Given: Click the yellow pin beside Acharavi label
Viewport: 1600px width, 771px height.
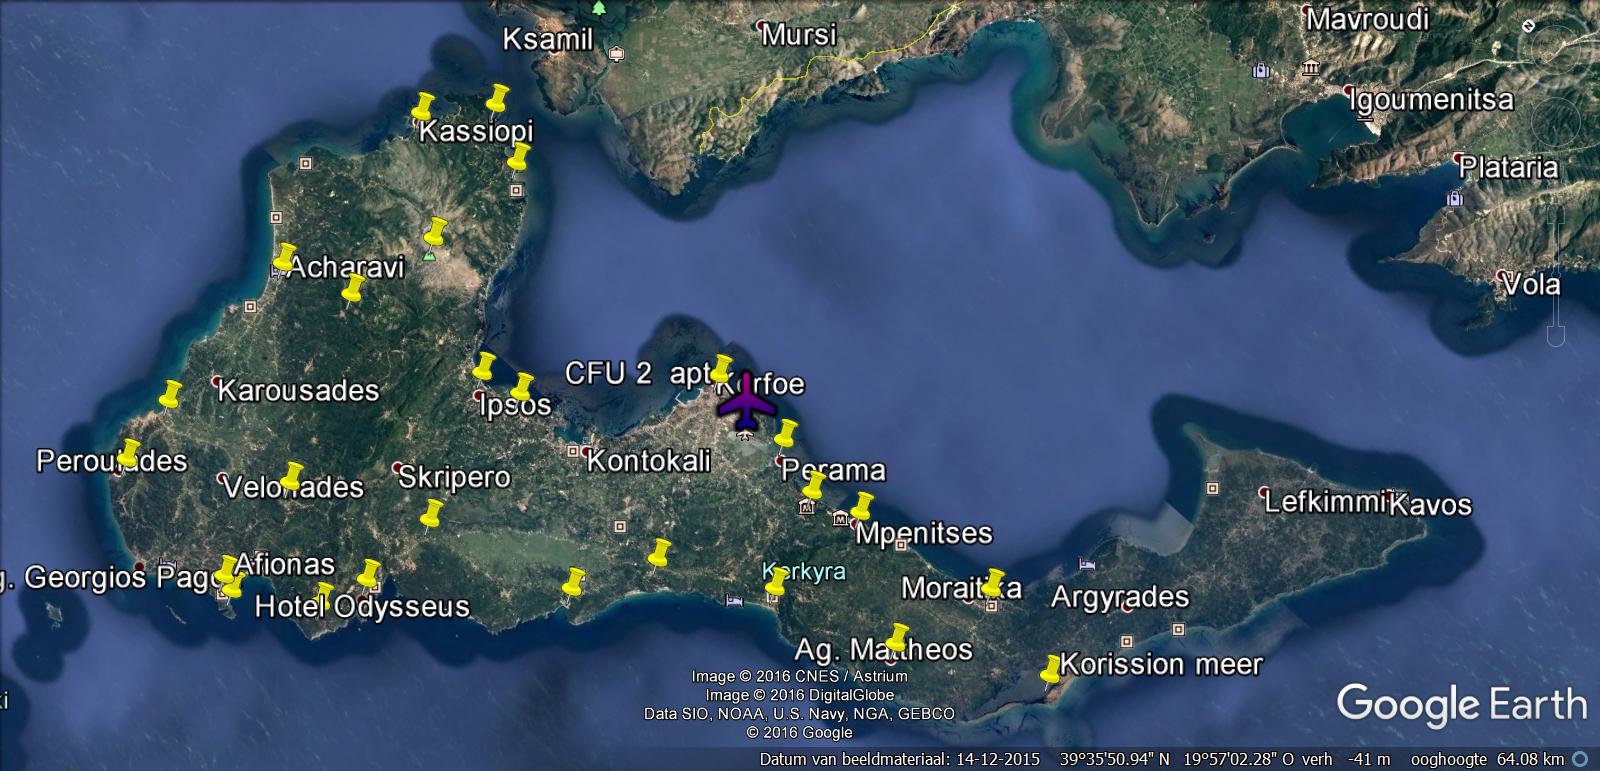Looking at the screenshot, I should point(285,258).
